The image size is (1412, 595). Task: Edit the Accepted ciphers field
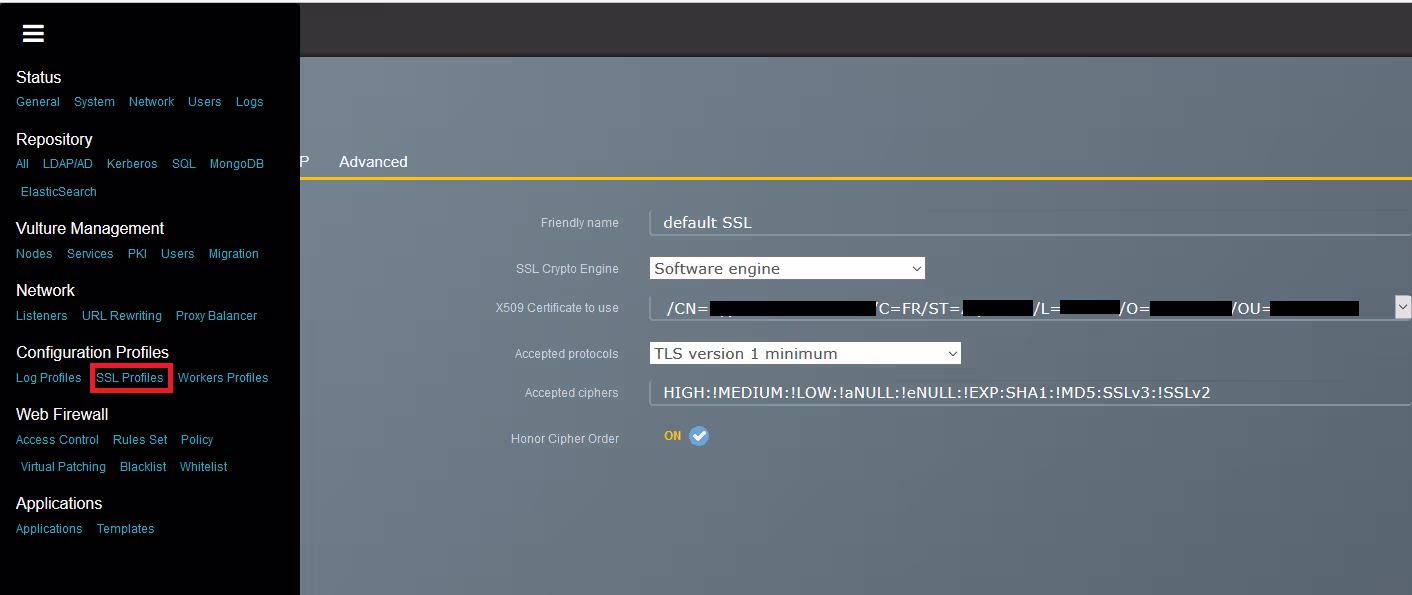pyautogui.click(x=1030, y=393)
